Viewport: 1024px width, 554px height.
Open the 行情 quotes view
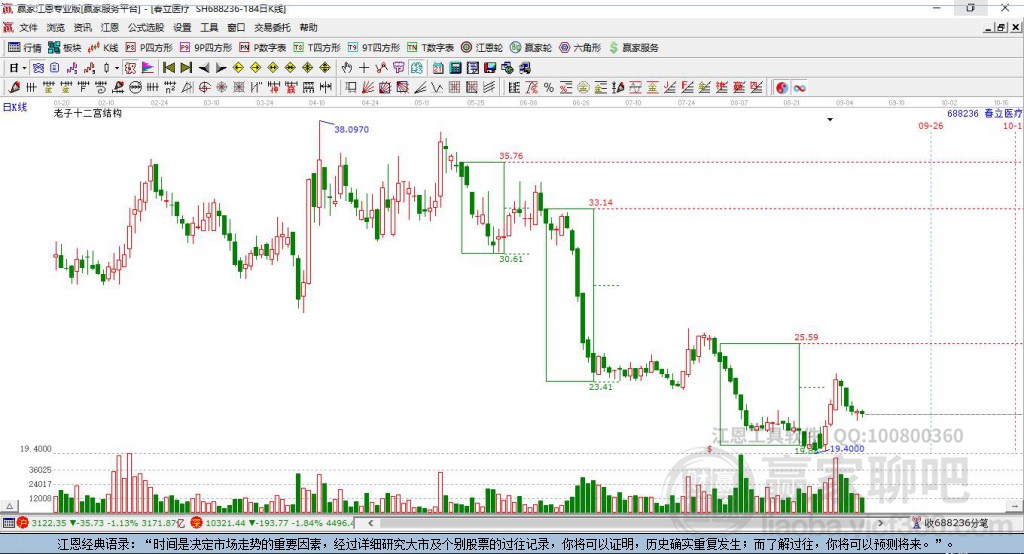(x=24, y=48)
